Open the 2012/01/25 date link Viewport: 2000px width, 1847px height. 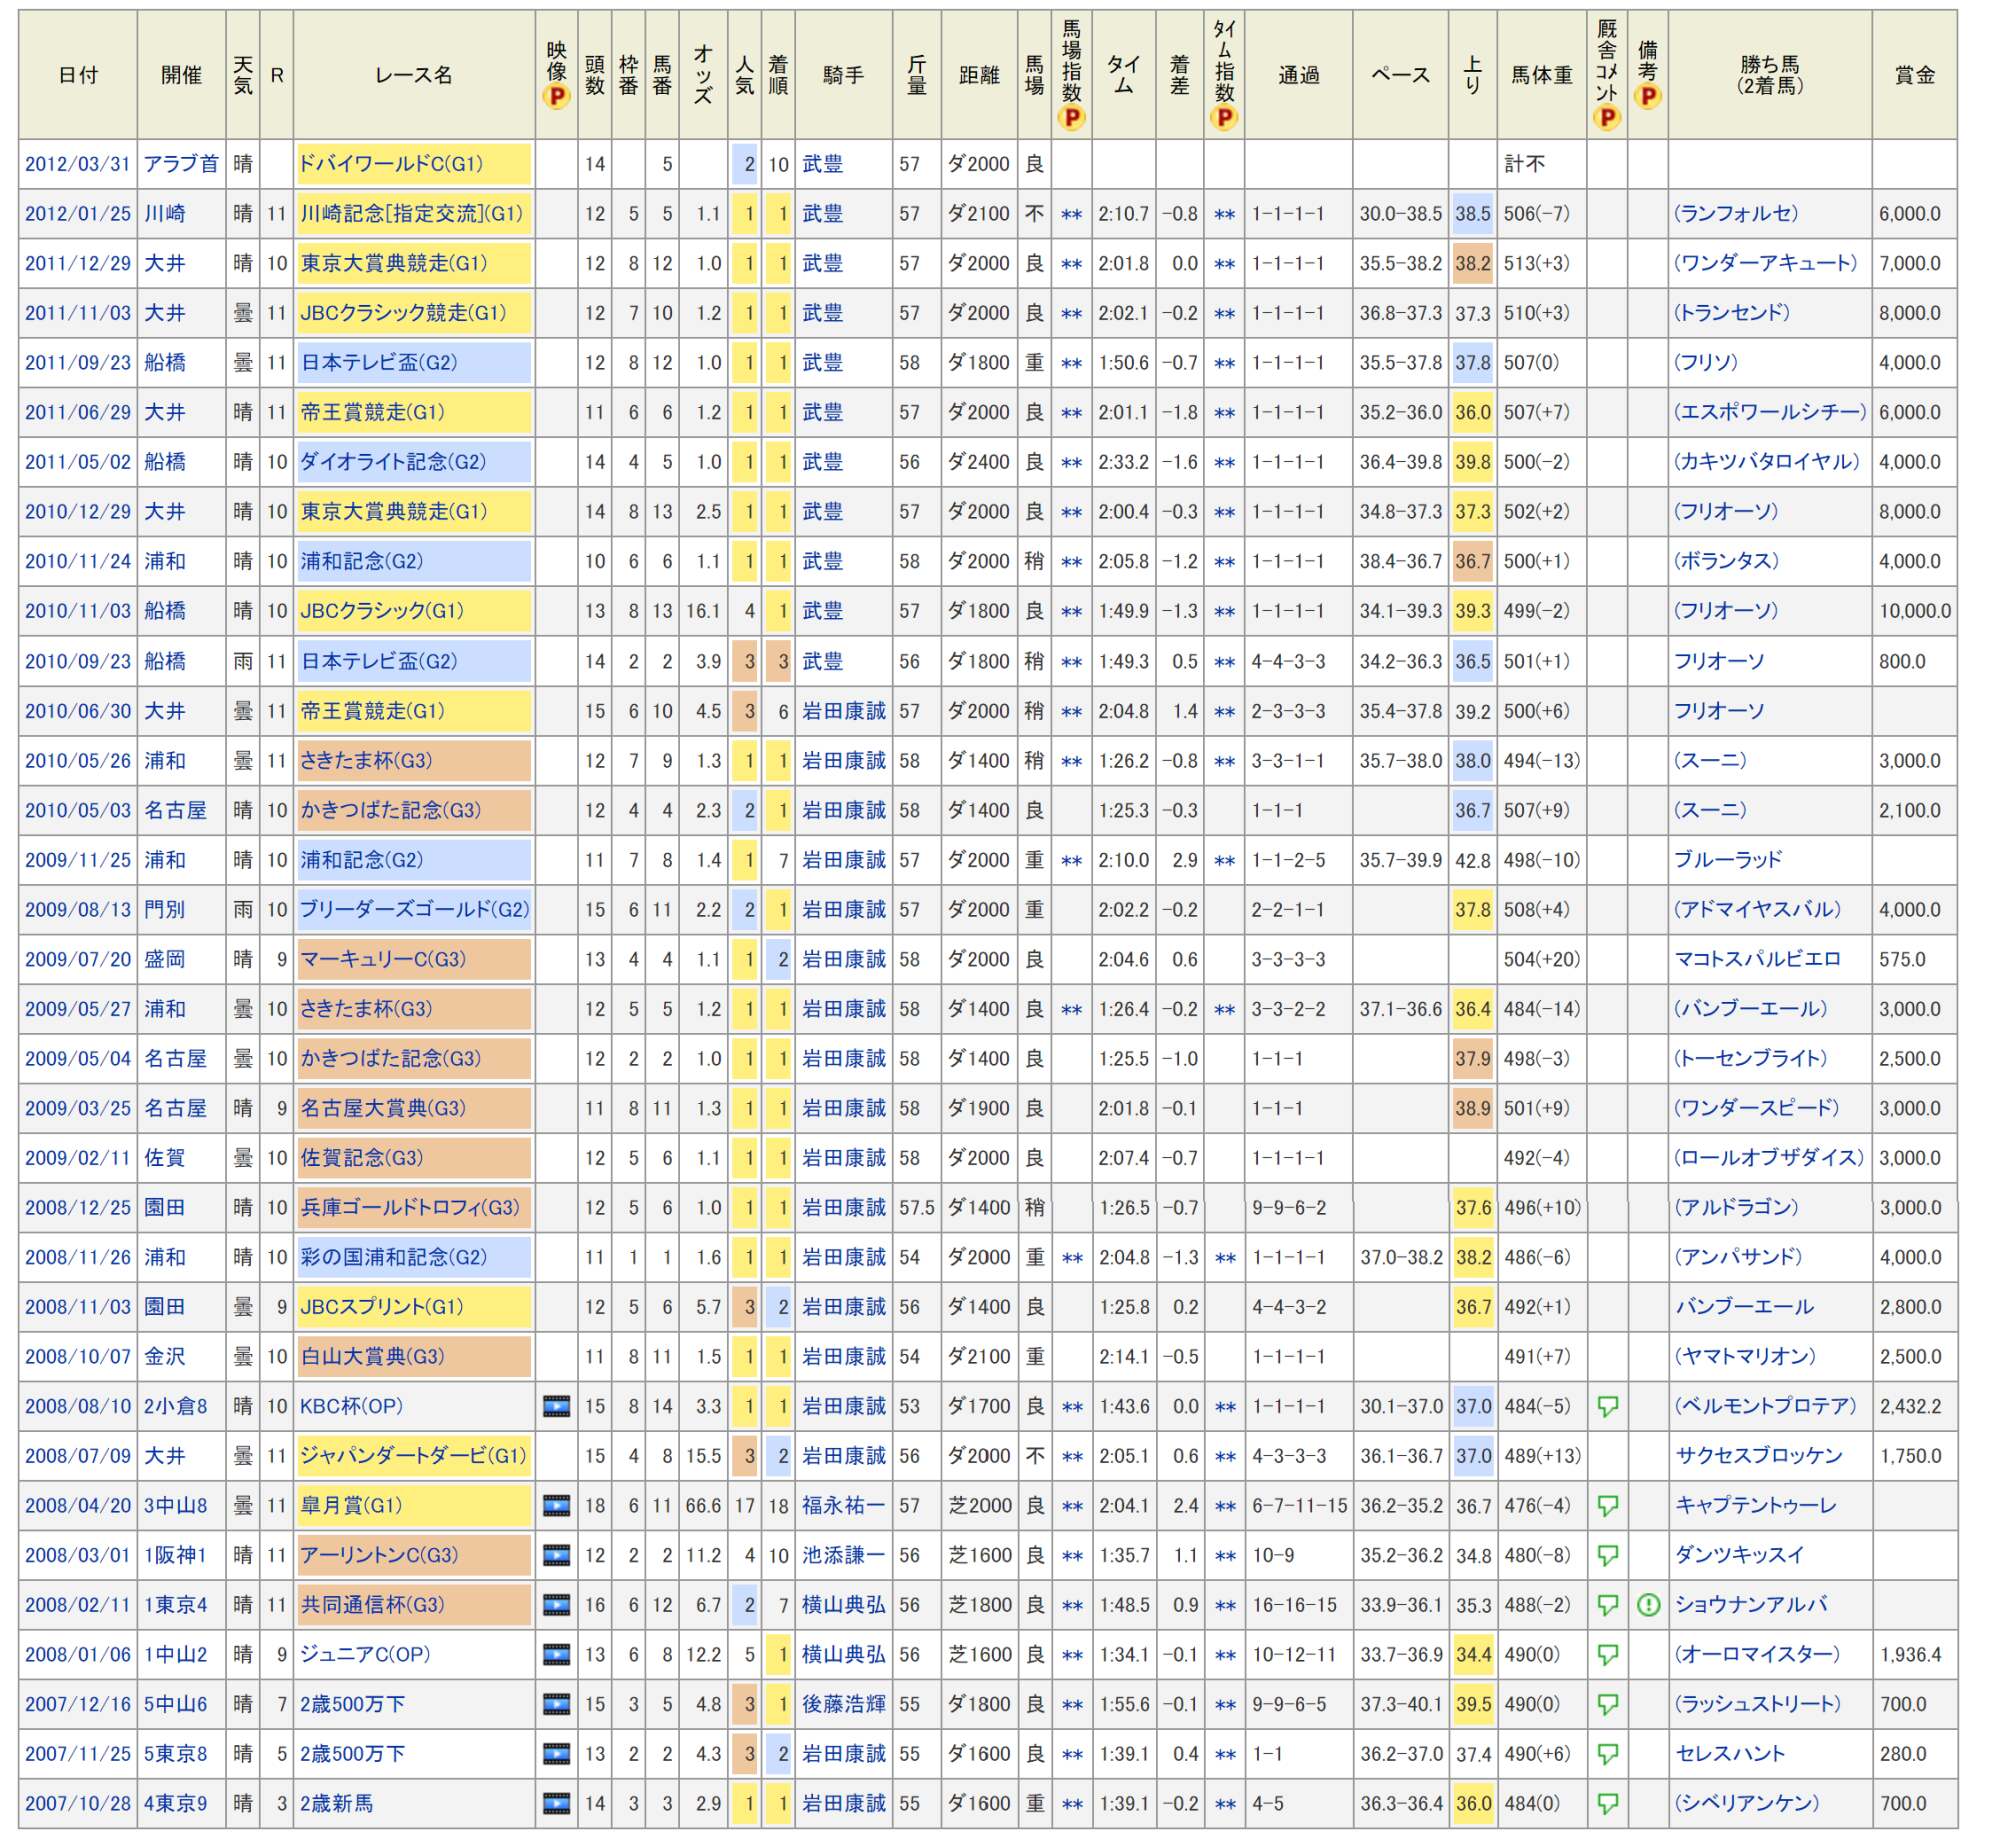[77, 214]
